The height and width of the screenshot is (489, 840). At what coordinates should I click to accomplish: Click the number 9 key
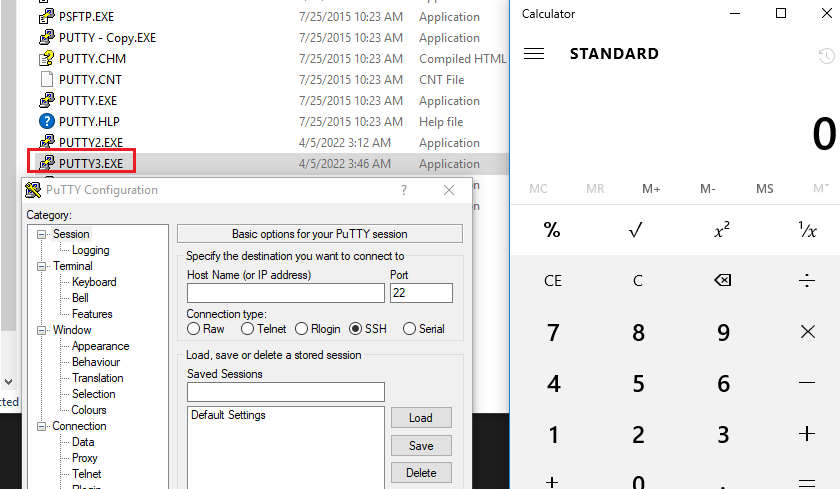[723, 332]
